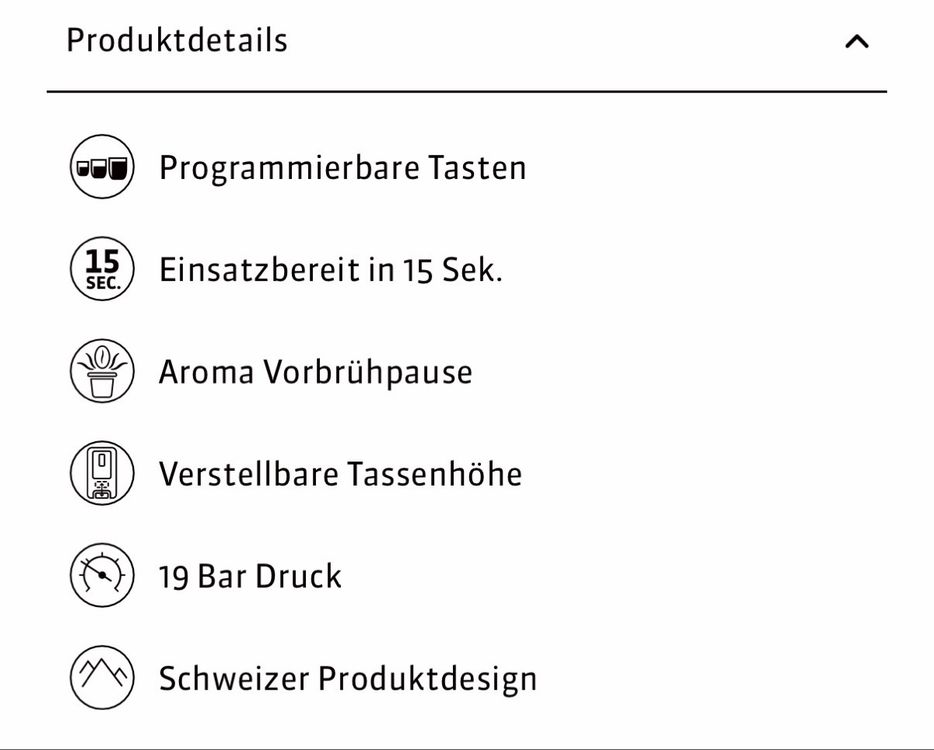934x750 pixels.
Task: Click the word Produktdesign in last feature
Action: coord(428,680)
